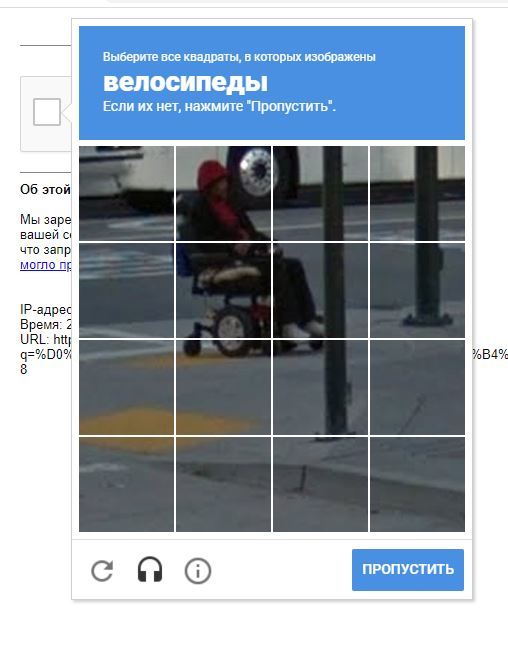Select the tile showing the person's legs and feet
This screenshot has height=649, width=508.
point(320,290)
